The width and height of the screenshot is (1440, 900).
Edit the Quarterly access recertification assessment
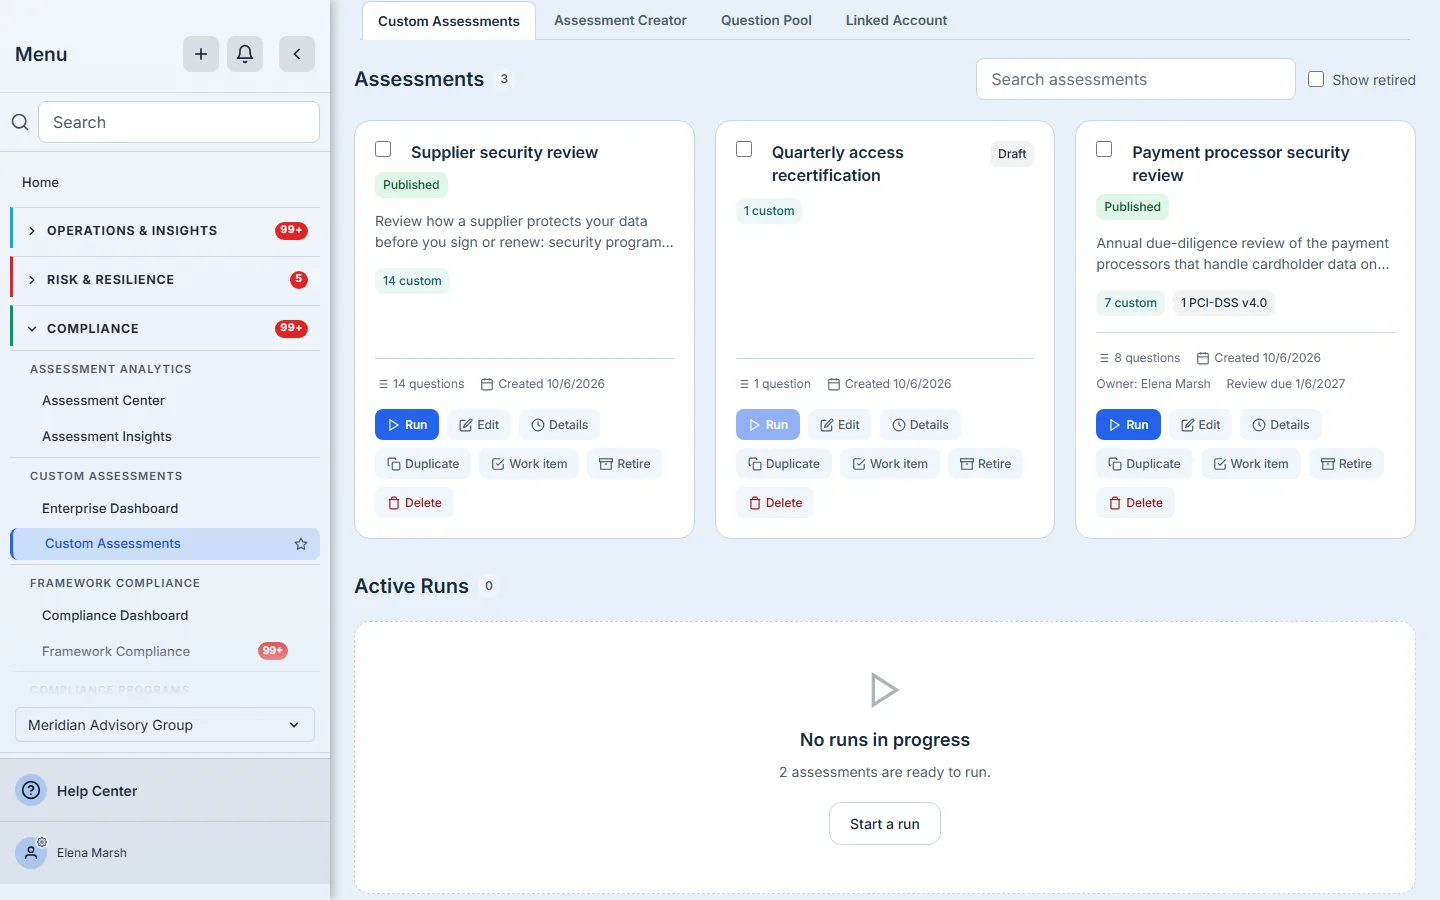[x=840, y=425]
